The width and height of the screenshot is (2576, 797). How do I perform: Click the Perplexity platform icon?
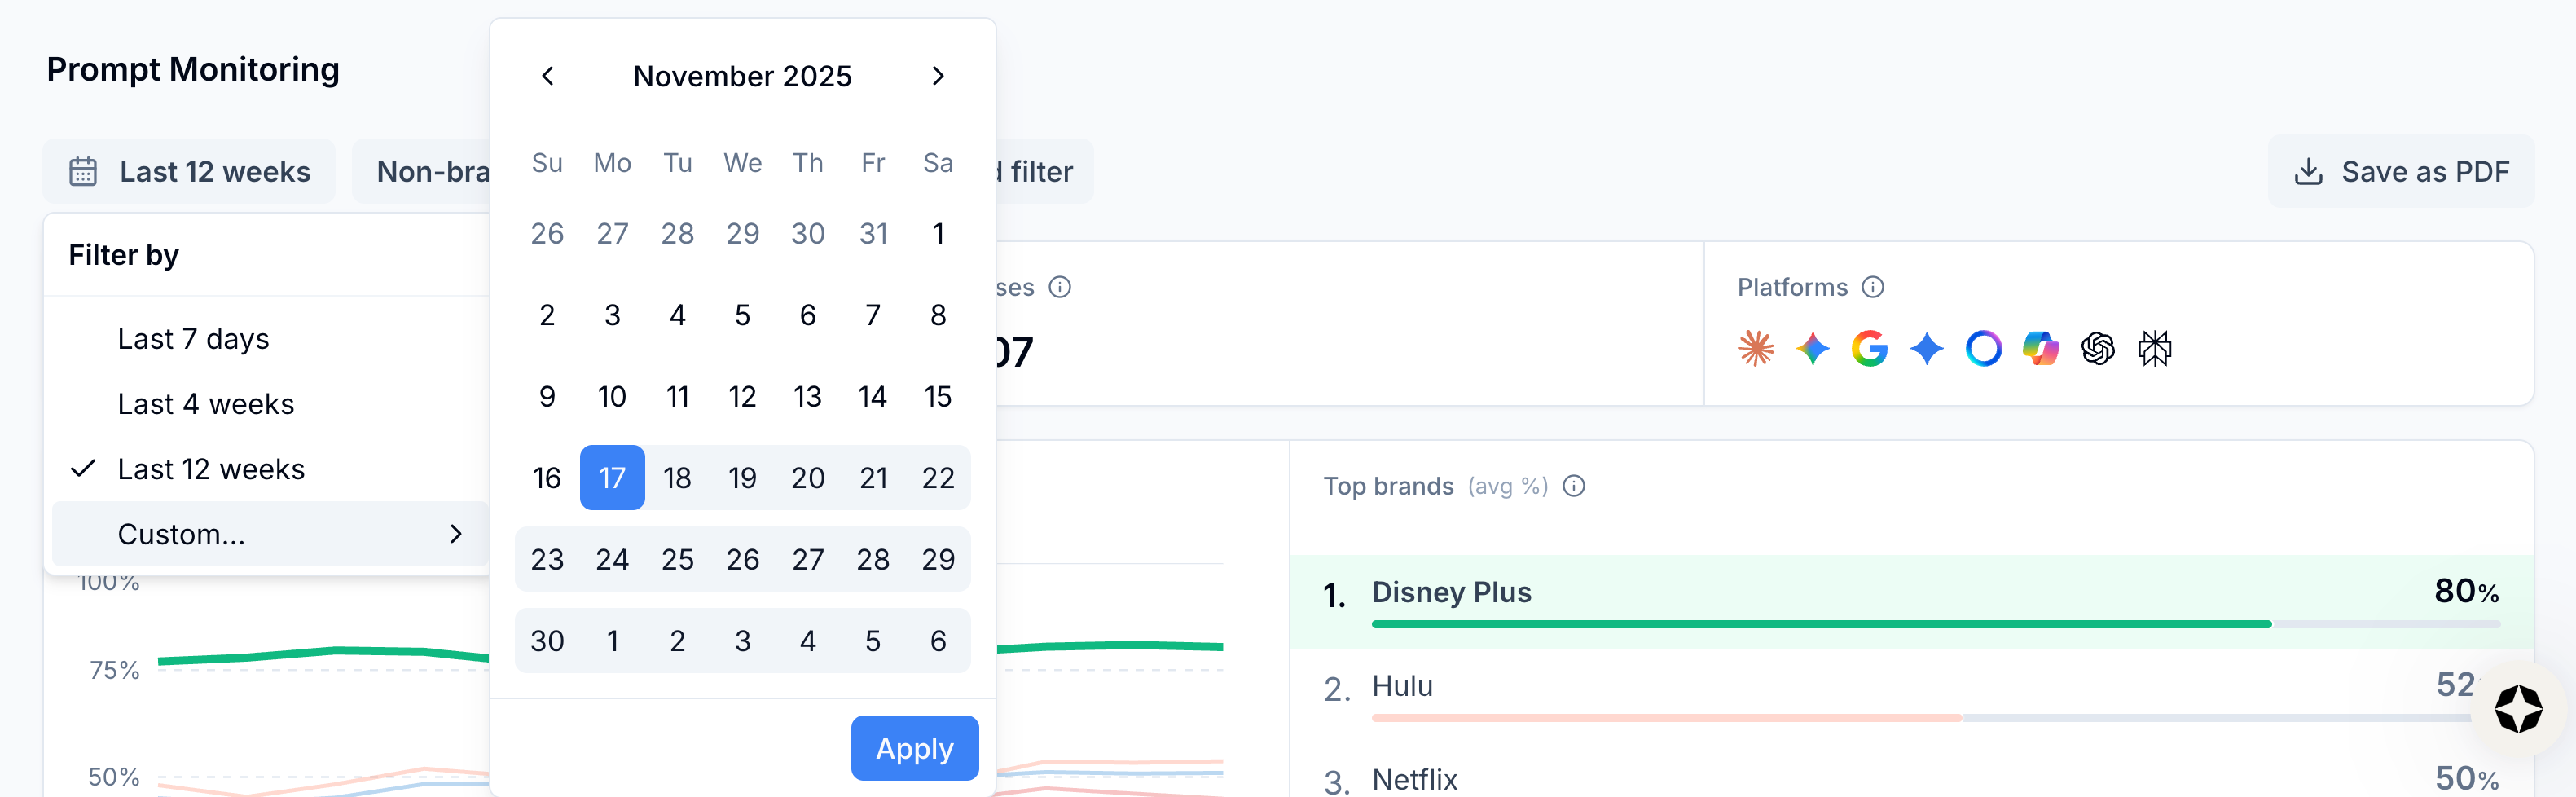2154,348
